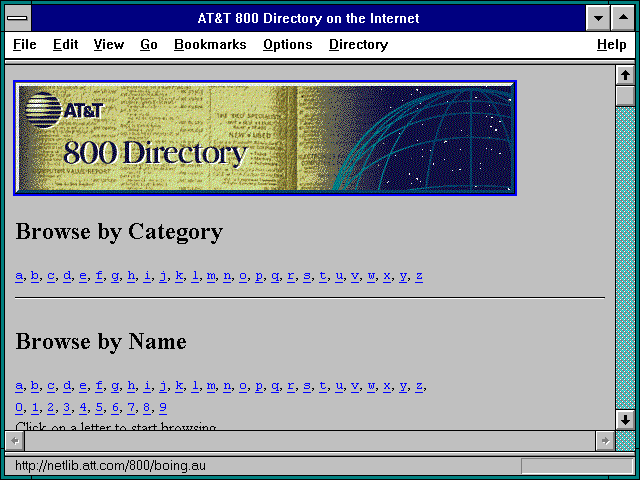
Task: Browse by Category letter z
Action: pyautogui.click(x=419, y=276)
